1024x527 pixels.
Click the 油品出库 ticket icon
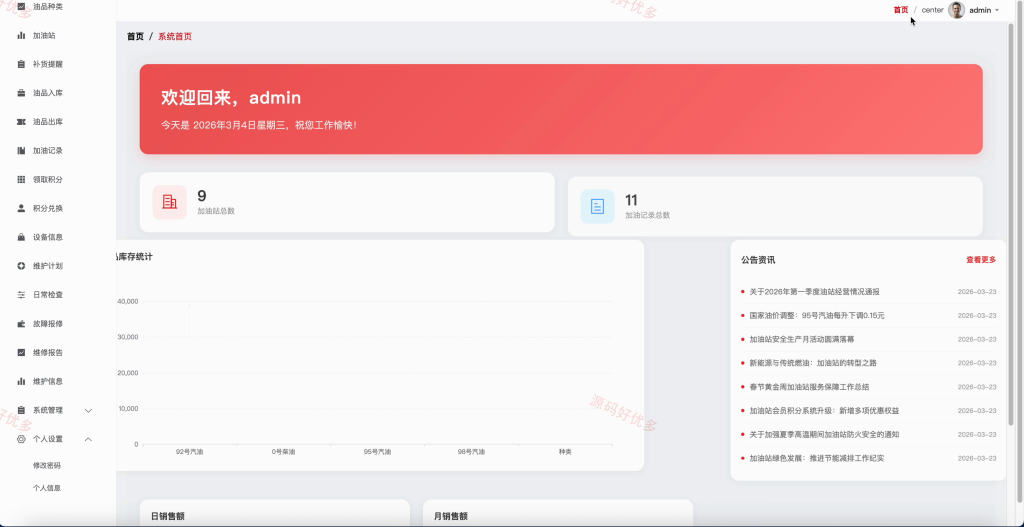click(x=21, y=121)
